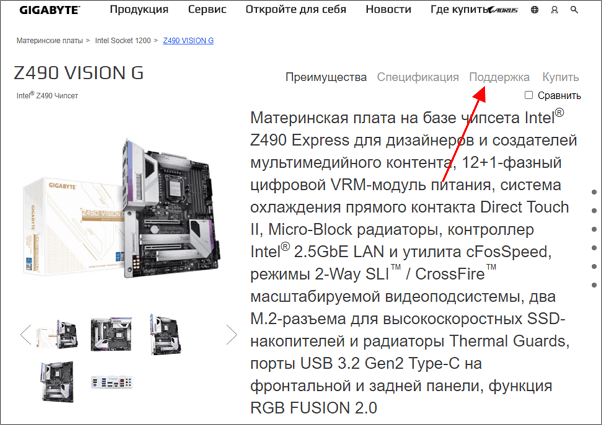The width and height of the screenshot is (602, 425).
Task: Jump to second section navigation dot
Action: pos(594,210)
